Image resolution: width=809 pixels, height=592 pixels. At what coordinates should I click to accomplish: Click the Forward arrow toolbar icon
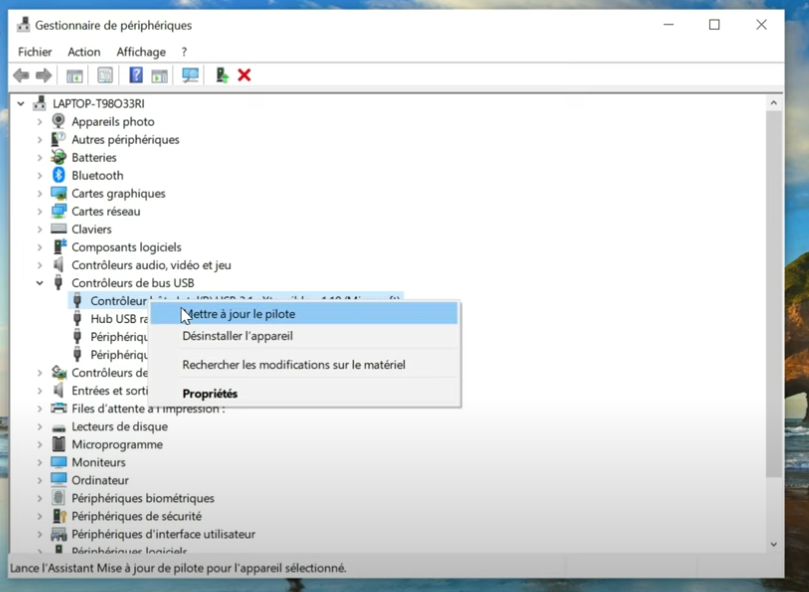(44, 75)
